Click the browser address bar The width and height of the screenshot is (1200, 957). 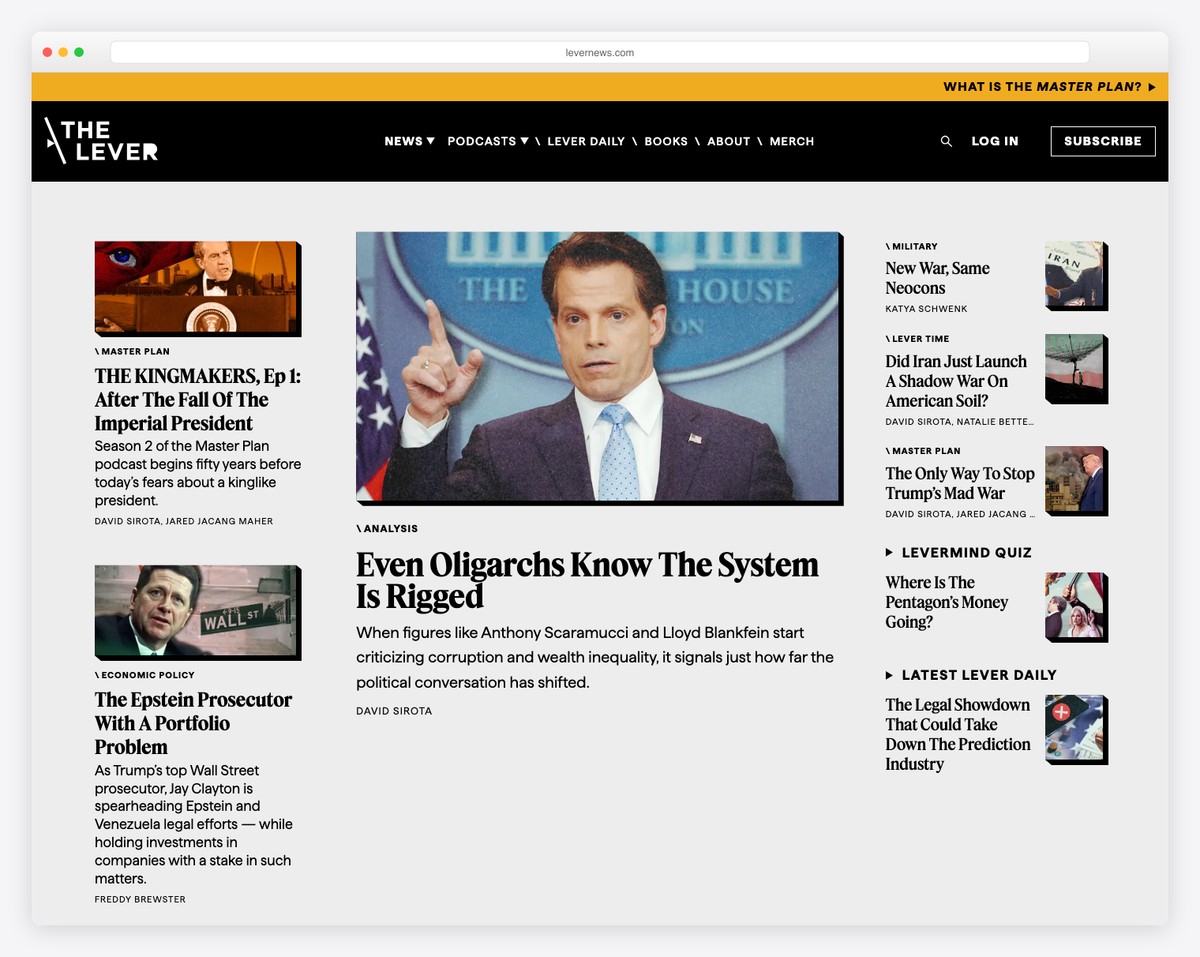tap(599, 53)
